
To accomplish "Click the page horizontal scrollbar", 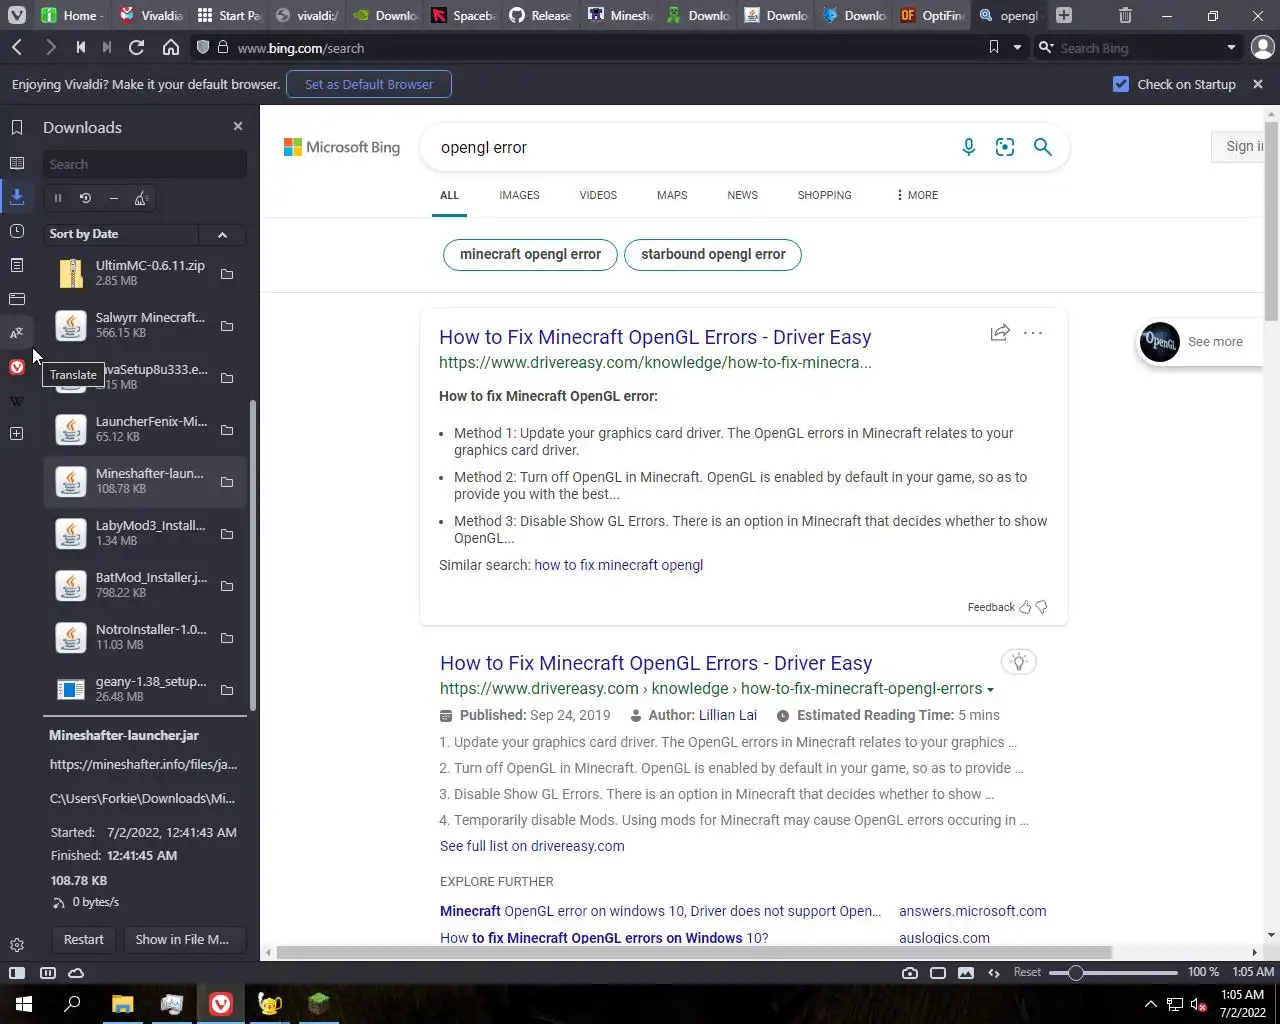I will click(x=694, y=952).
